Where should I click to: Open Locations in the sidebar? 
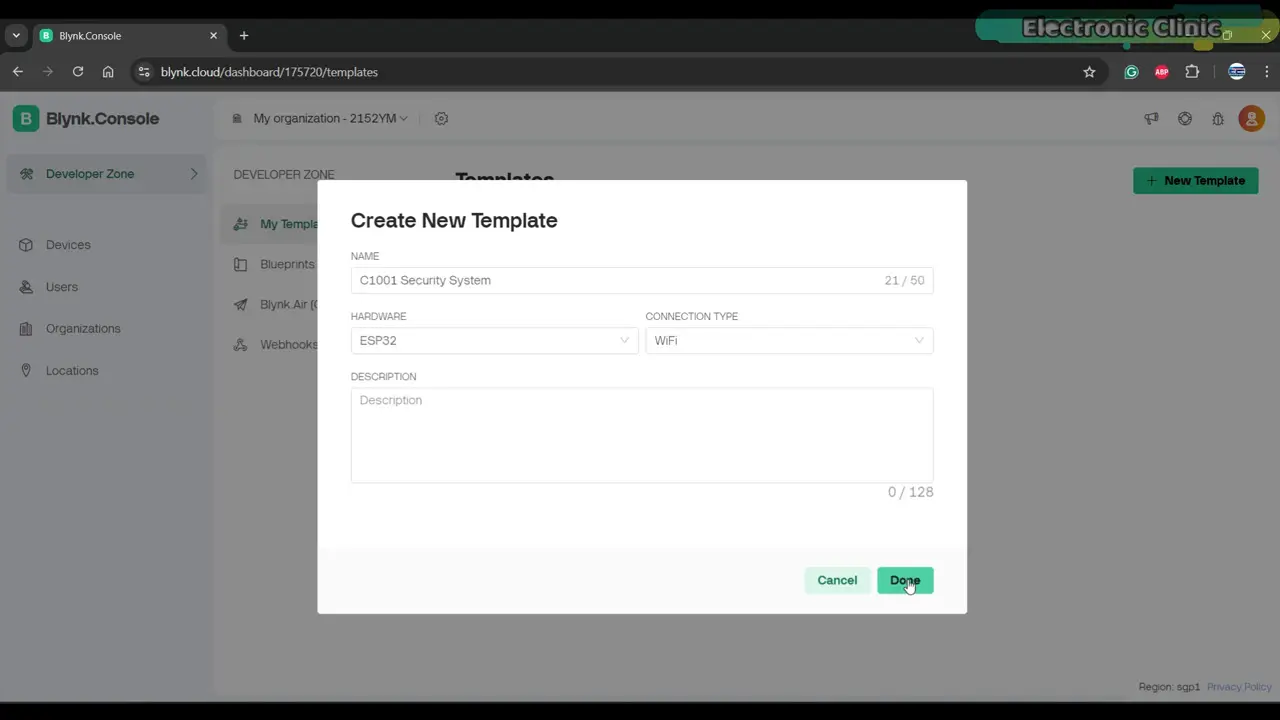pos(72,371)
